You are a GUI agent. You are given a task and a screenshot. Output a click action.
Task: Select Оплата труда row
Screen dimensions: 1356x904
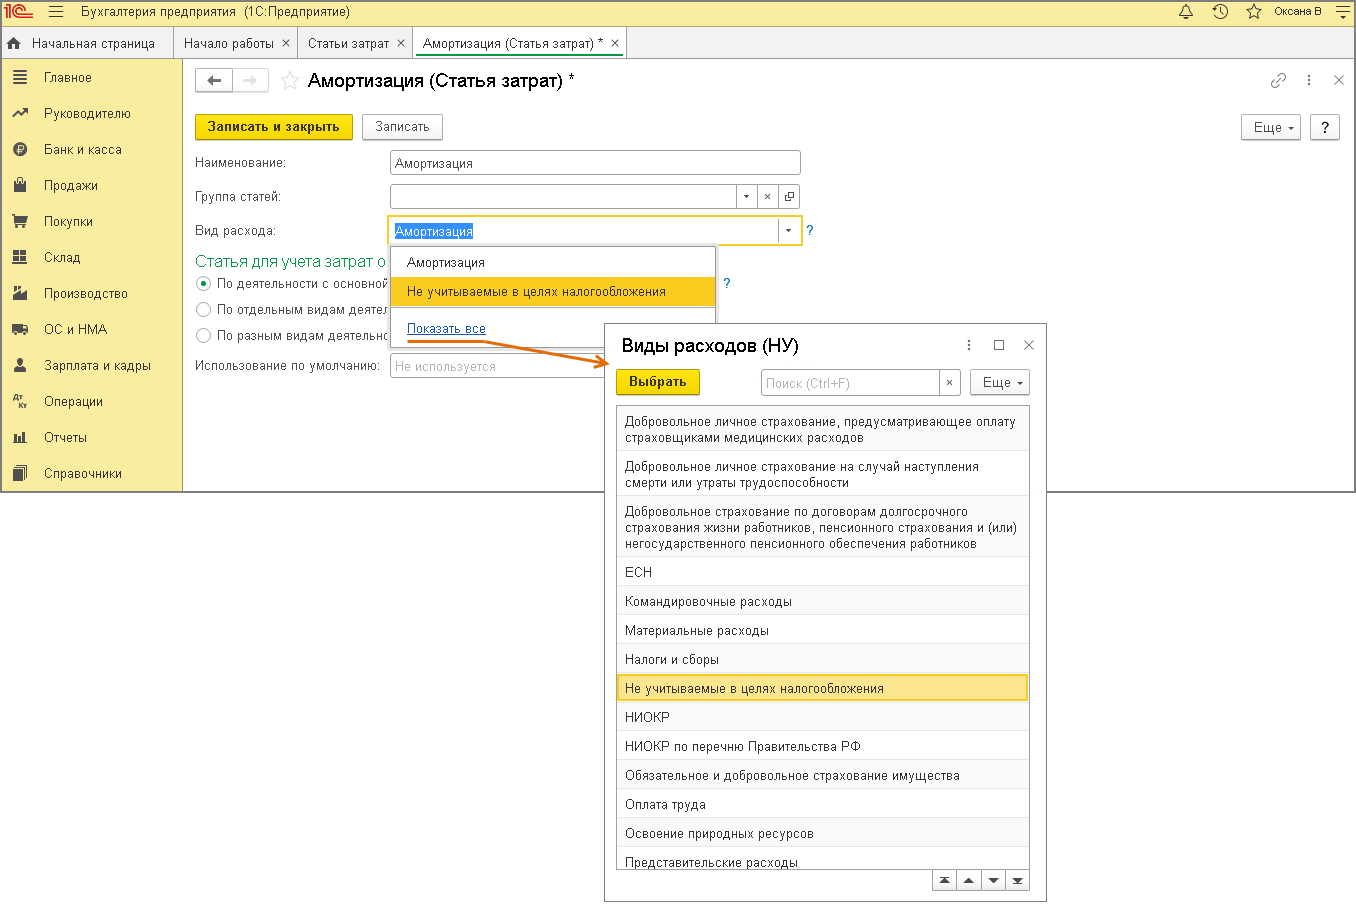pos(823,804)
